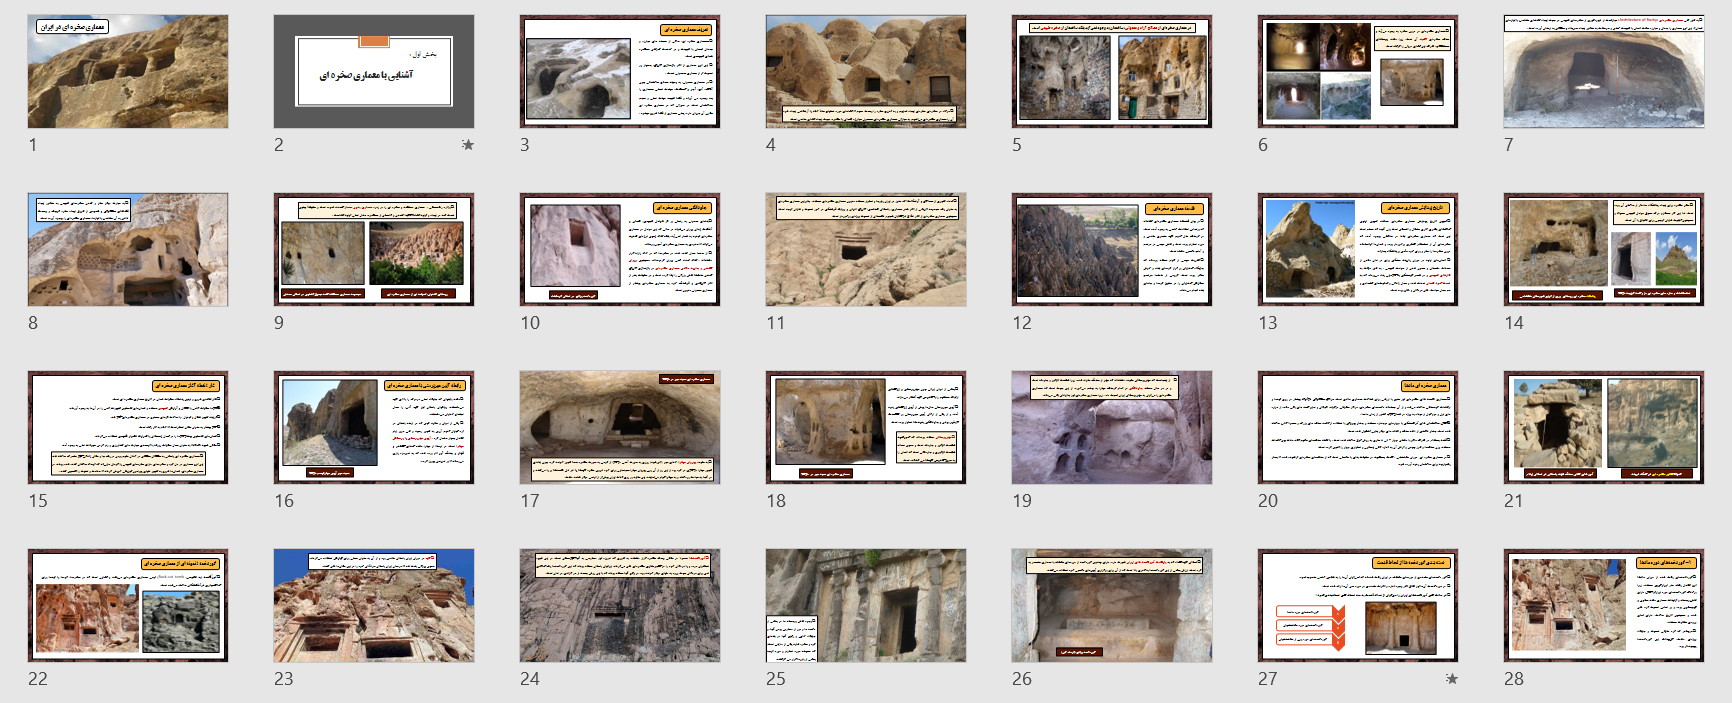Select slide 1 title thumbnail
The width and height of the screenshot is (1732, 703).
(x=128, y=71)
